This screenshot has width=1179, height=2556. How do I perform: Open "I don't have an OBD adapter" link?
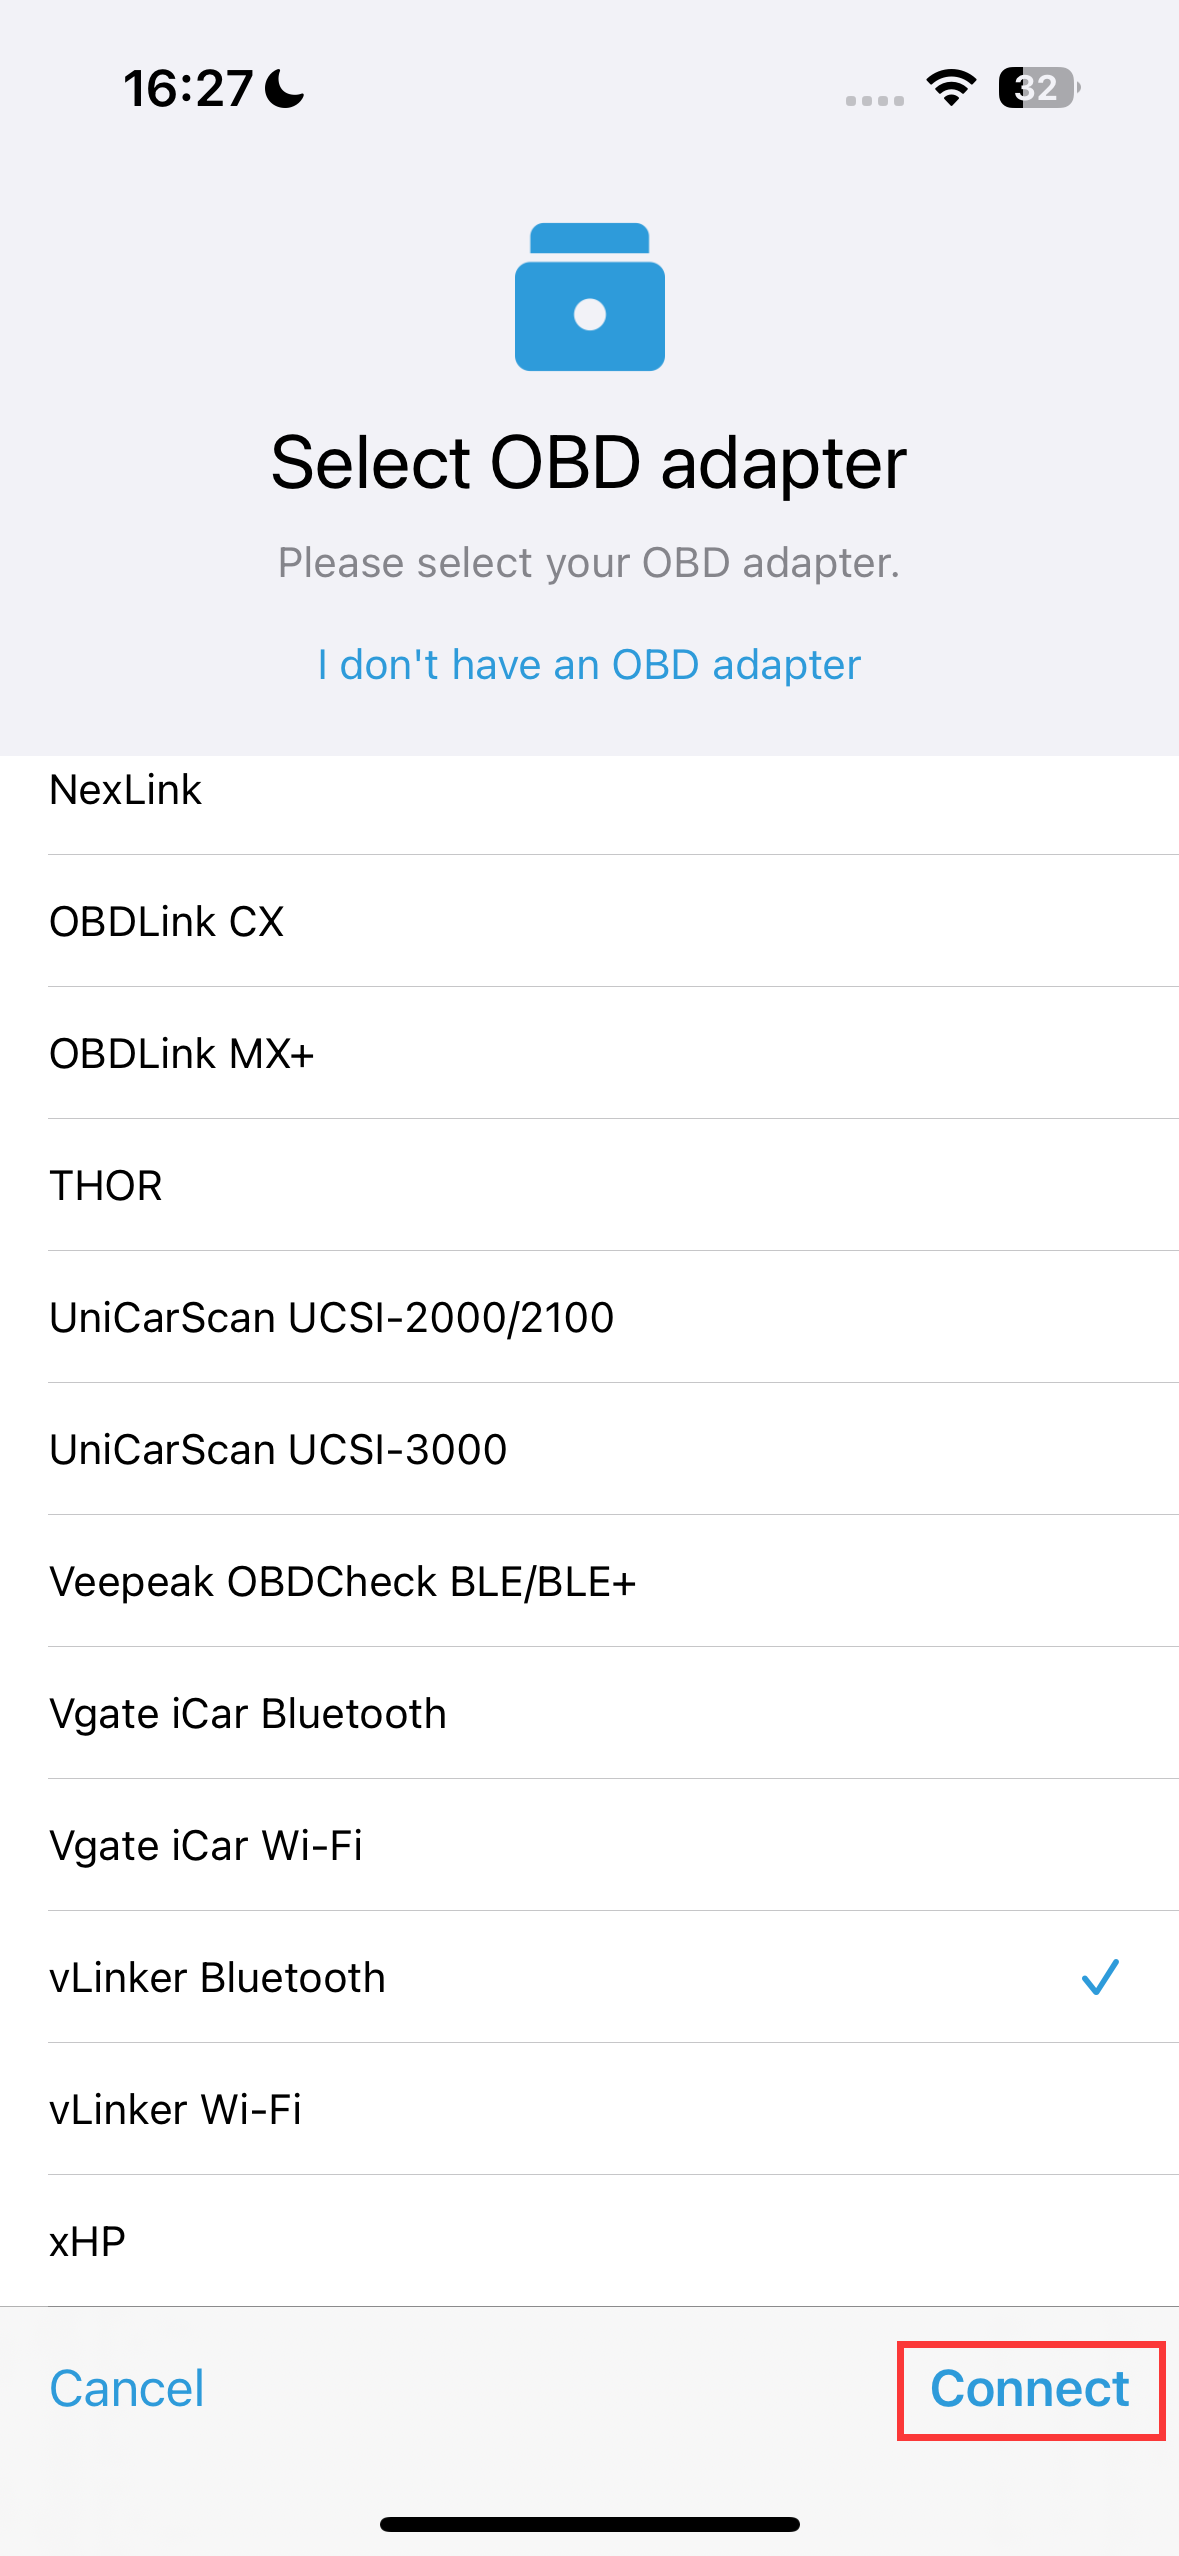pyautogui.click(x=589, y=665)
